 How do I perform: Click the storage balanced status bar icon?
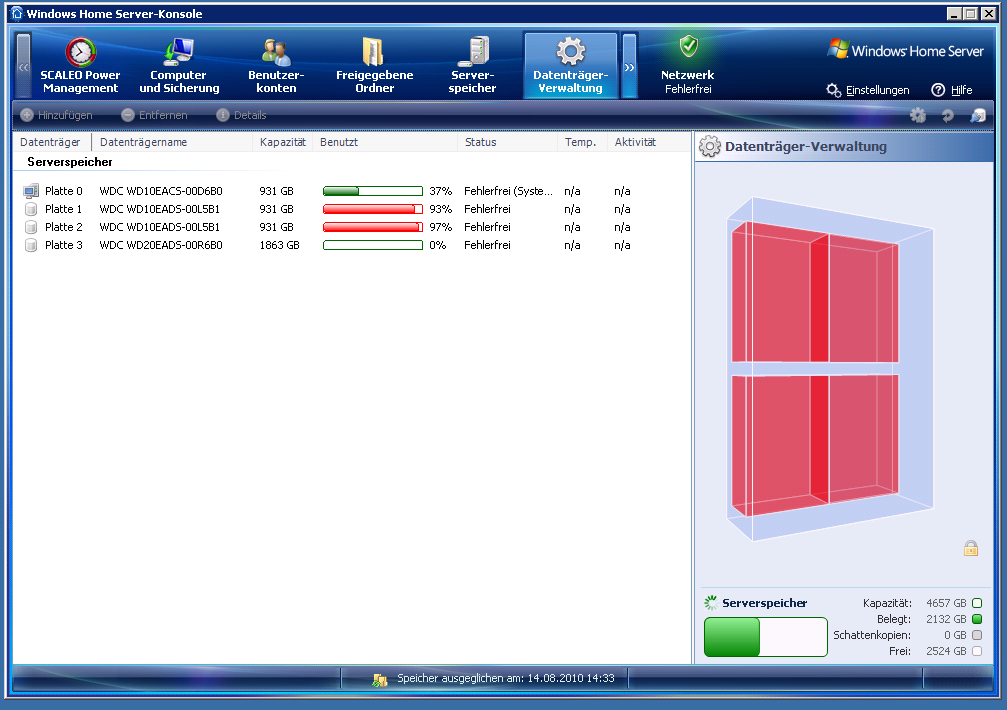[380, 679]
